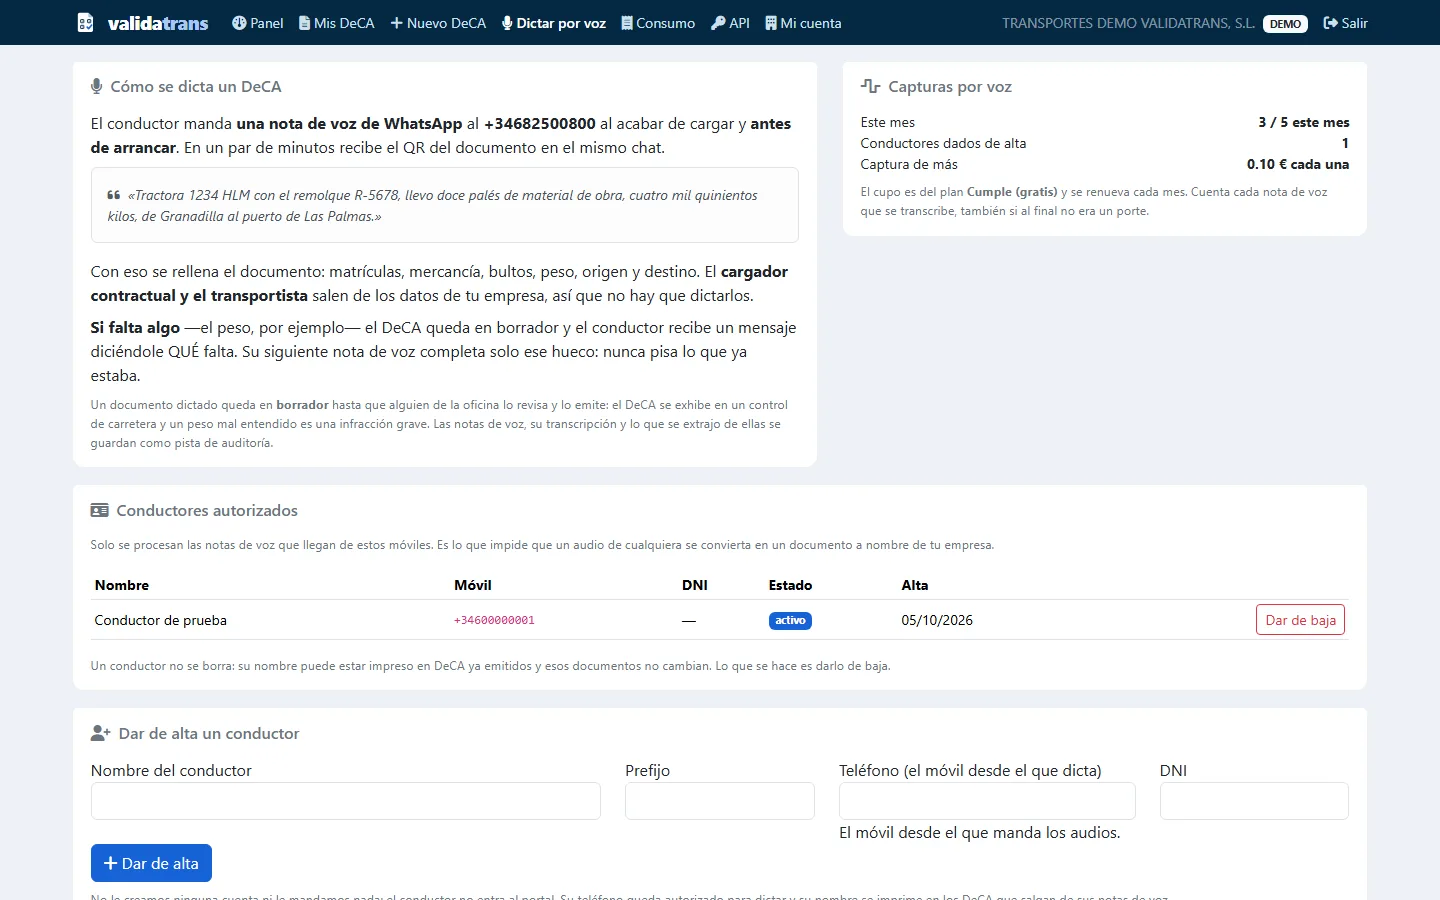Click the Mis DeCA document icon
The height and width of the screenshot is (900, 1440).
click(304, 23)
